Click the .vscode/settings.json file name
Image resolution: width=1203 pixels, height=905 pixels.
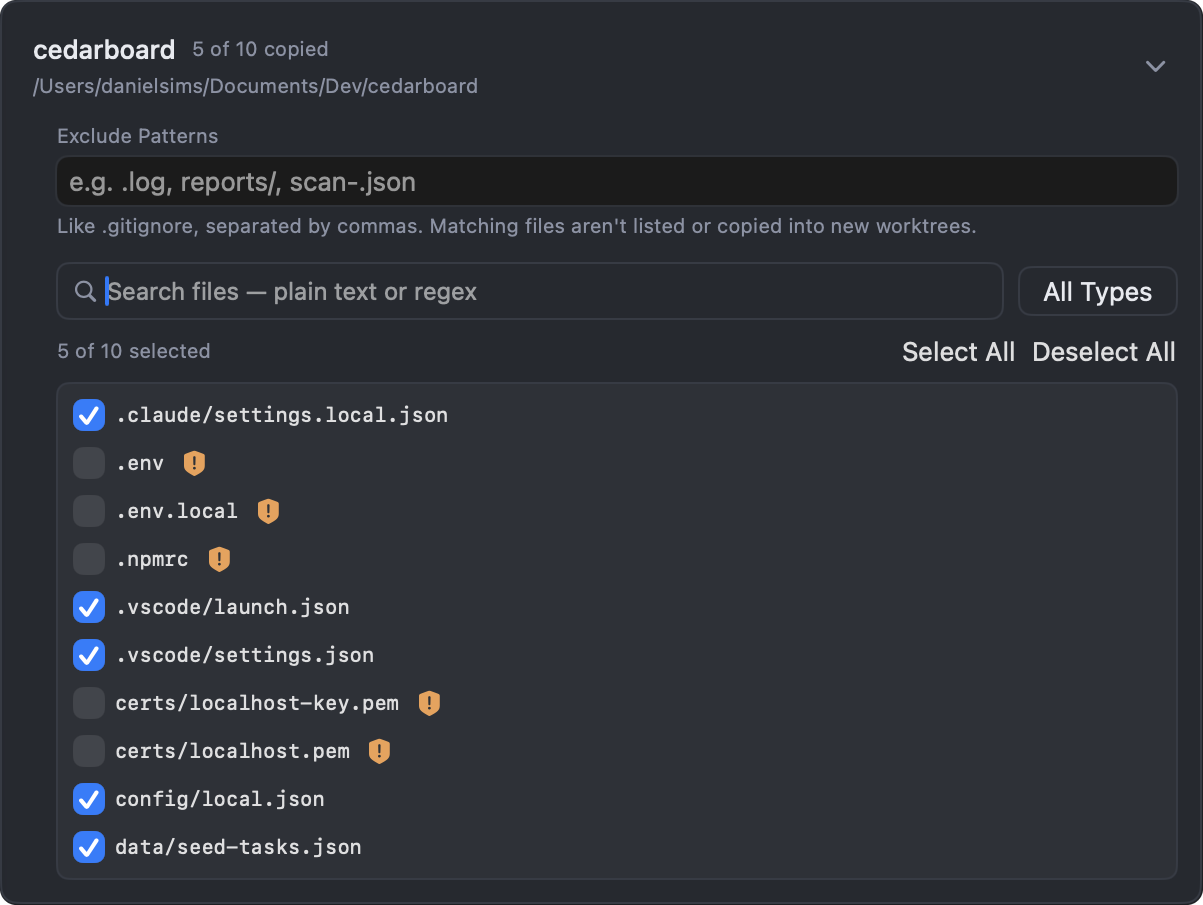coord(245,655)
